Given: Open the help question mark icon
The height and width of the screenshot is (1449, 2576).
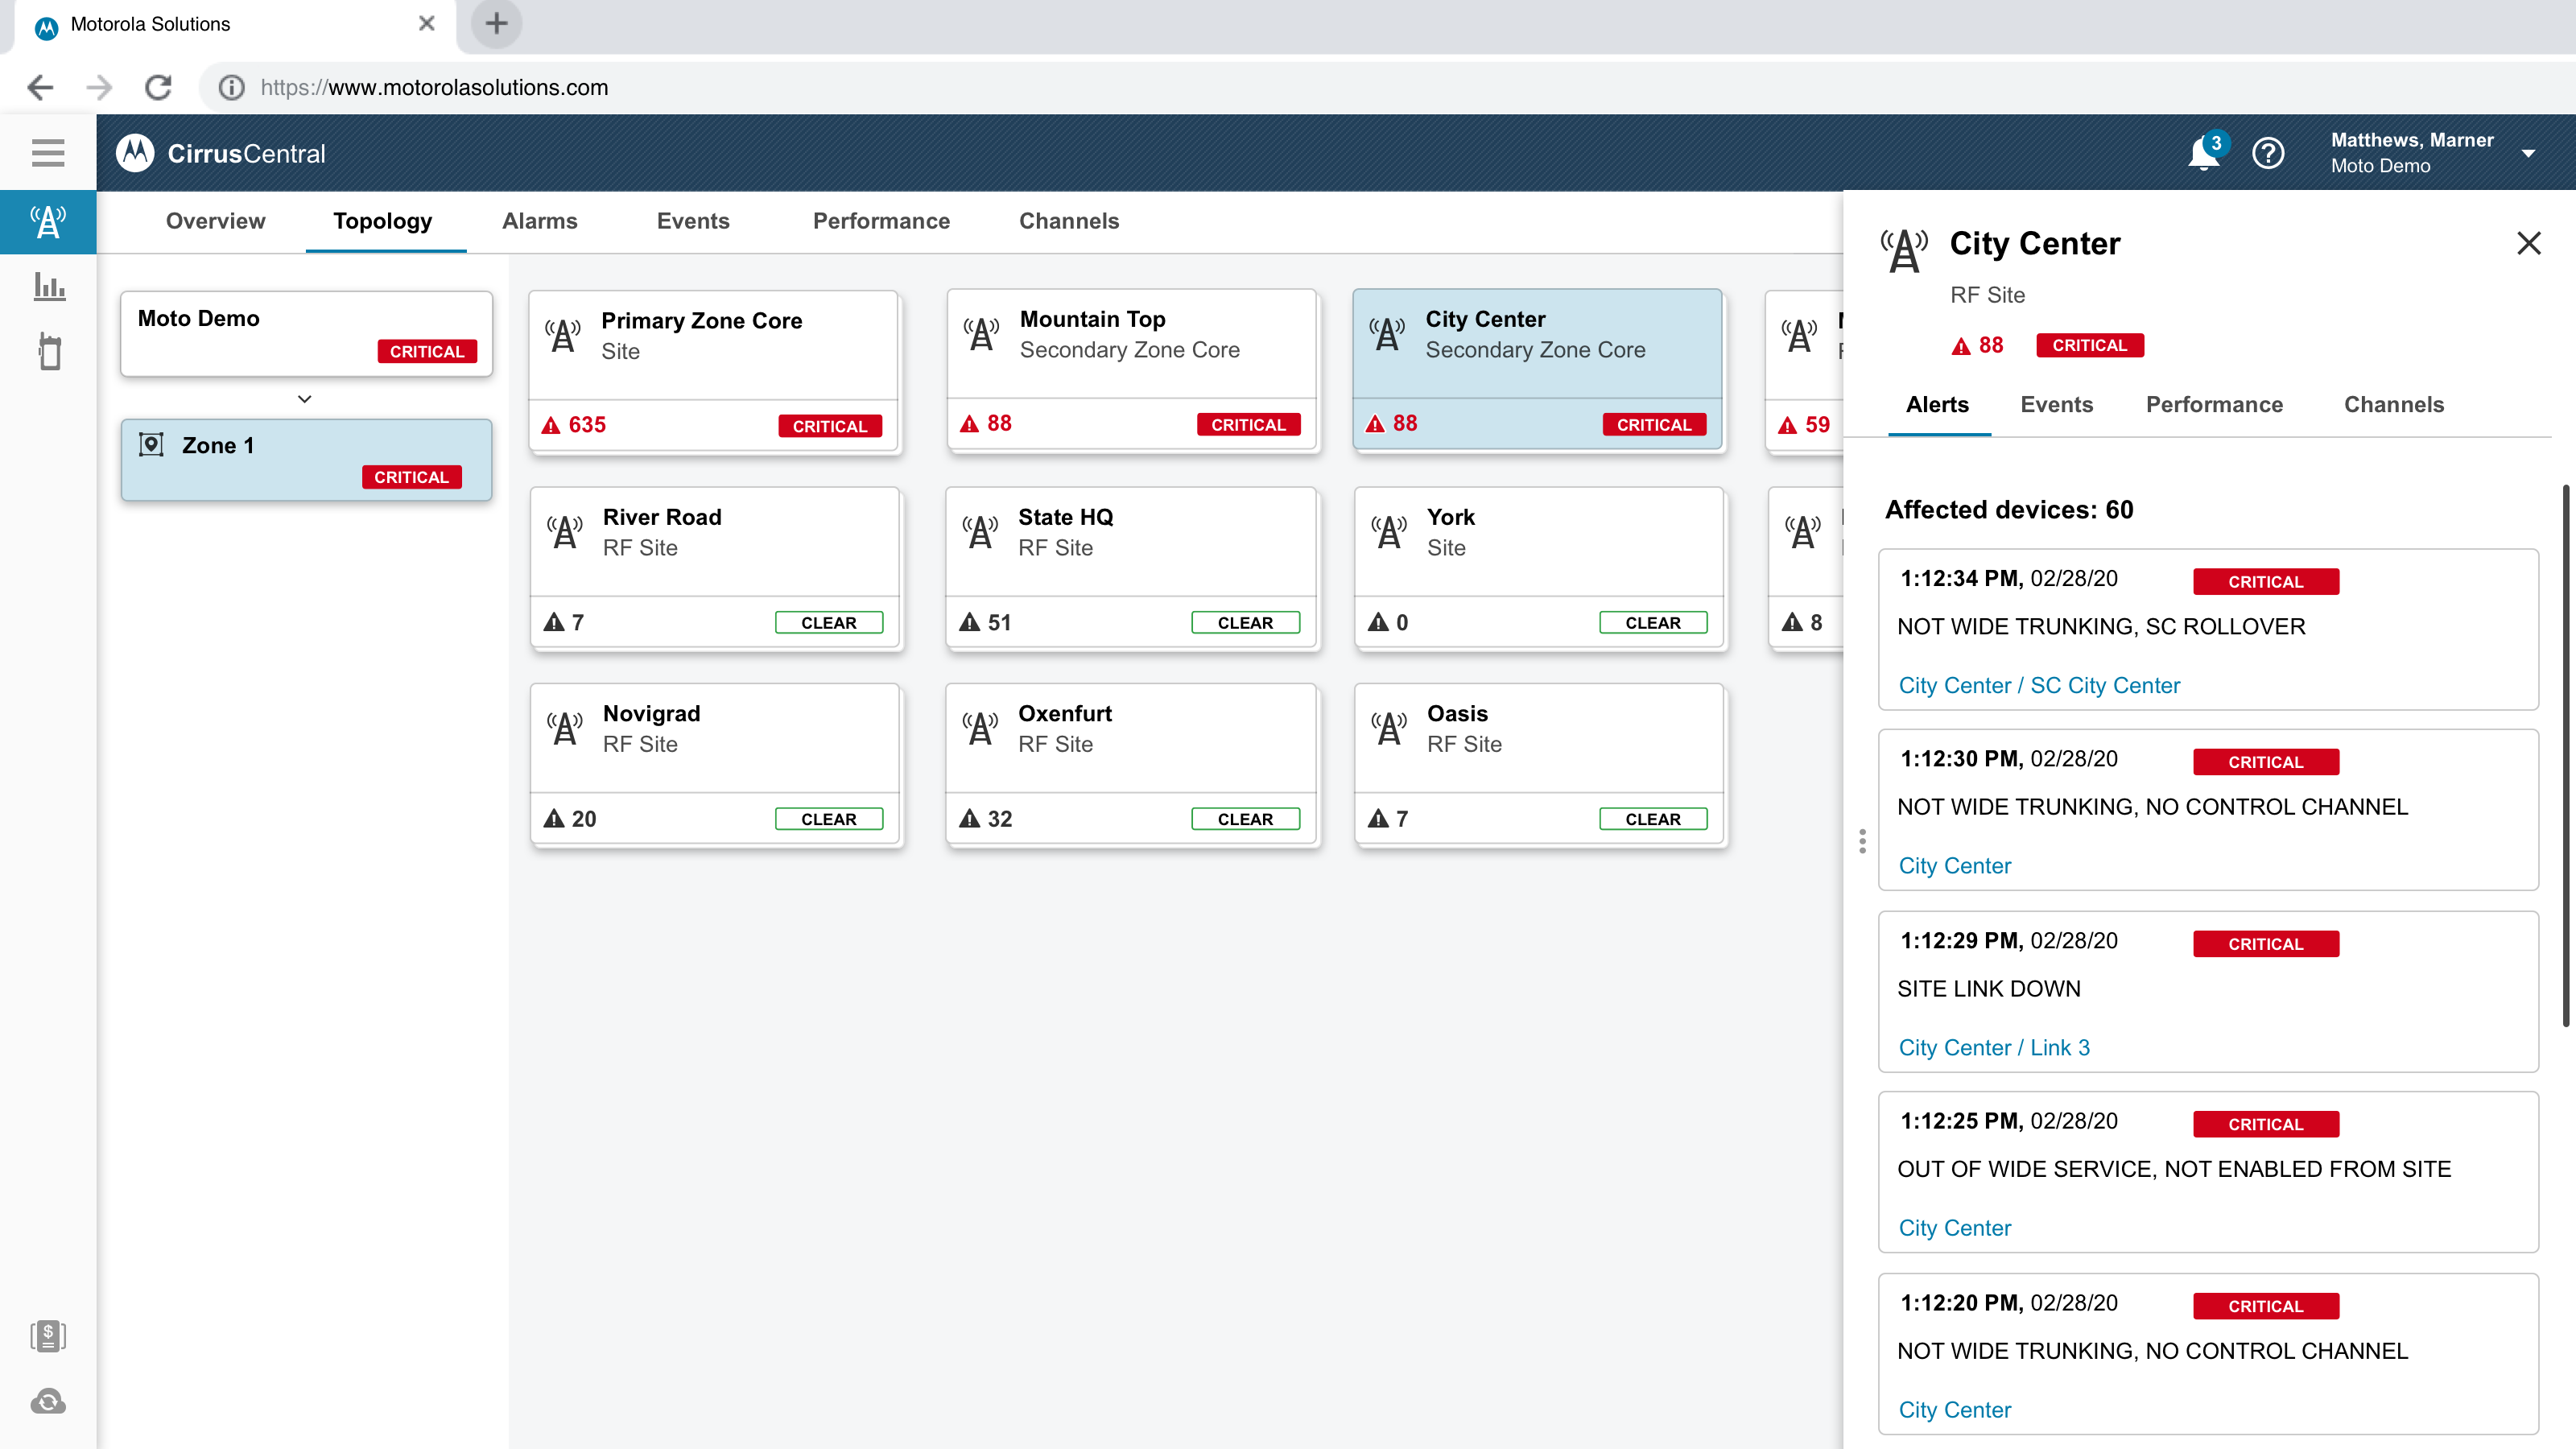Looking at the screenshot, I should point(2268,154).
